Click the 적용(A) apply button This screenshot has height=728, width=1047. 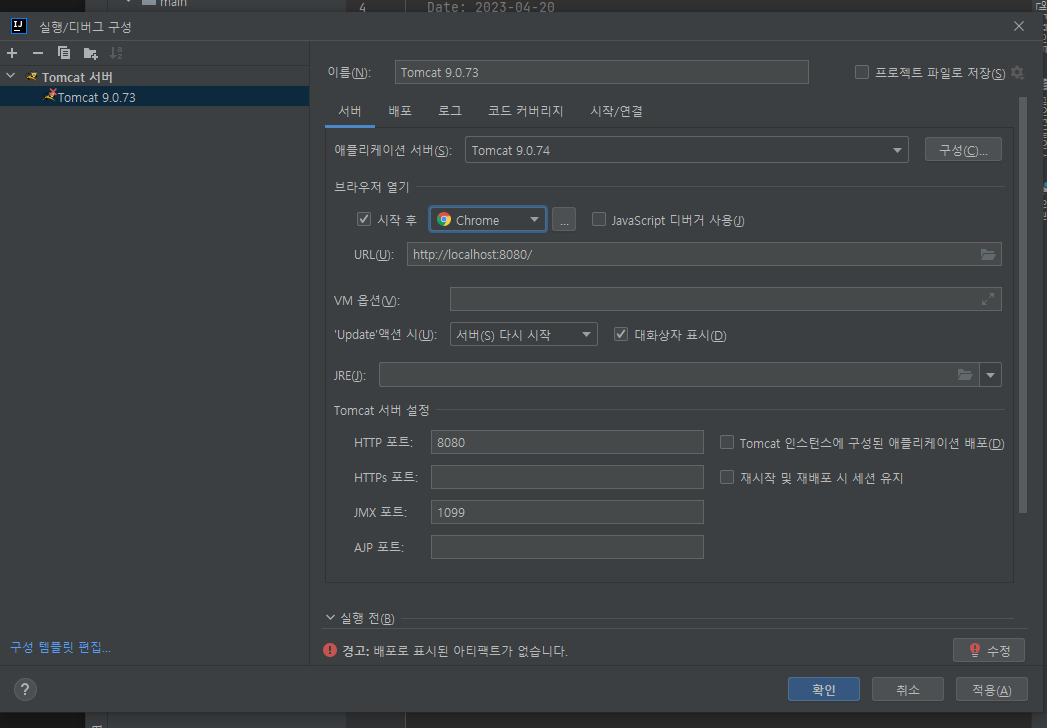(x=992, y=689)
